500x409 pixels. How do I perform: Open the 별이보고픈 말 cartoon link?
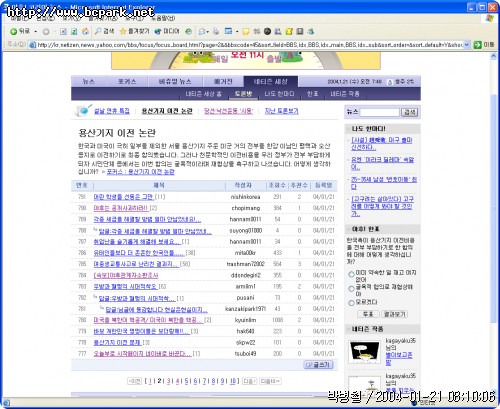399,358
